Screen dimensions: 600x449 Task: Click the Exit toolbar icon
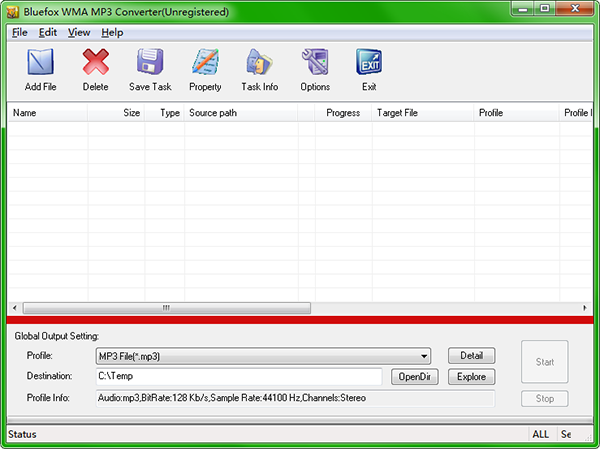pos(369,62)
